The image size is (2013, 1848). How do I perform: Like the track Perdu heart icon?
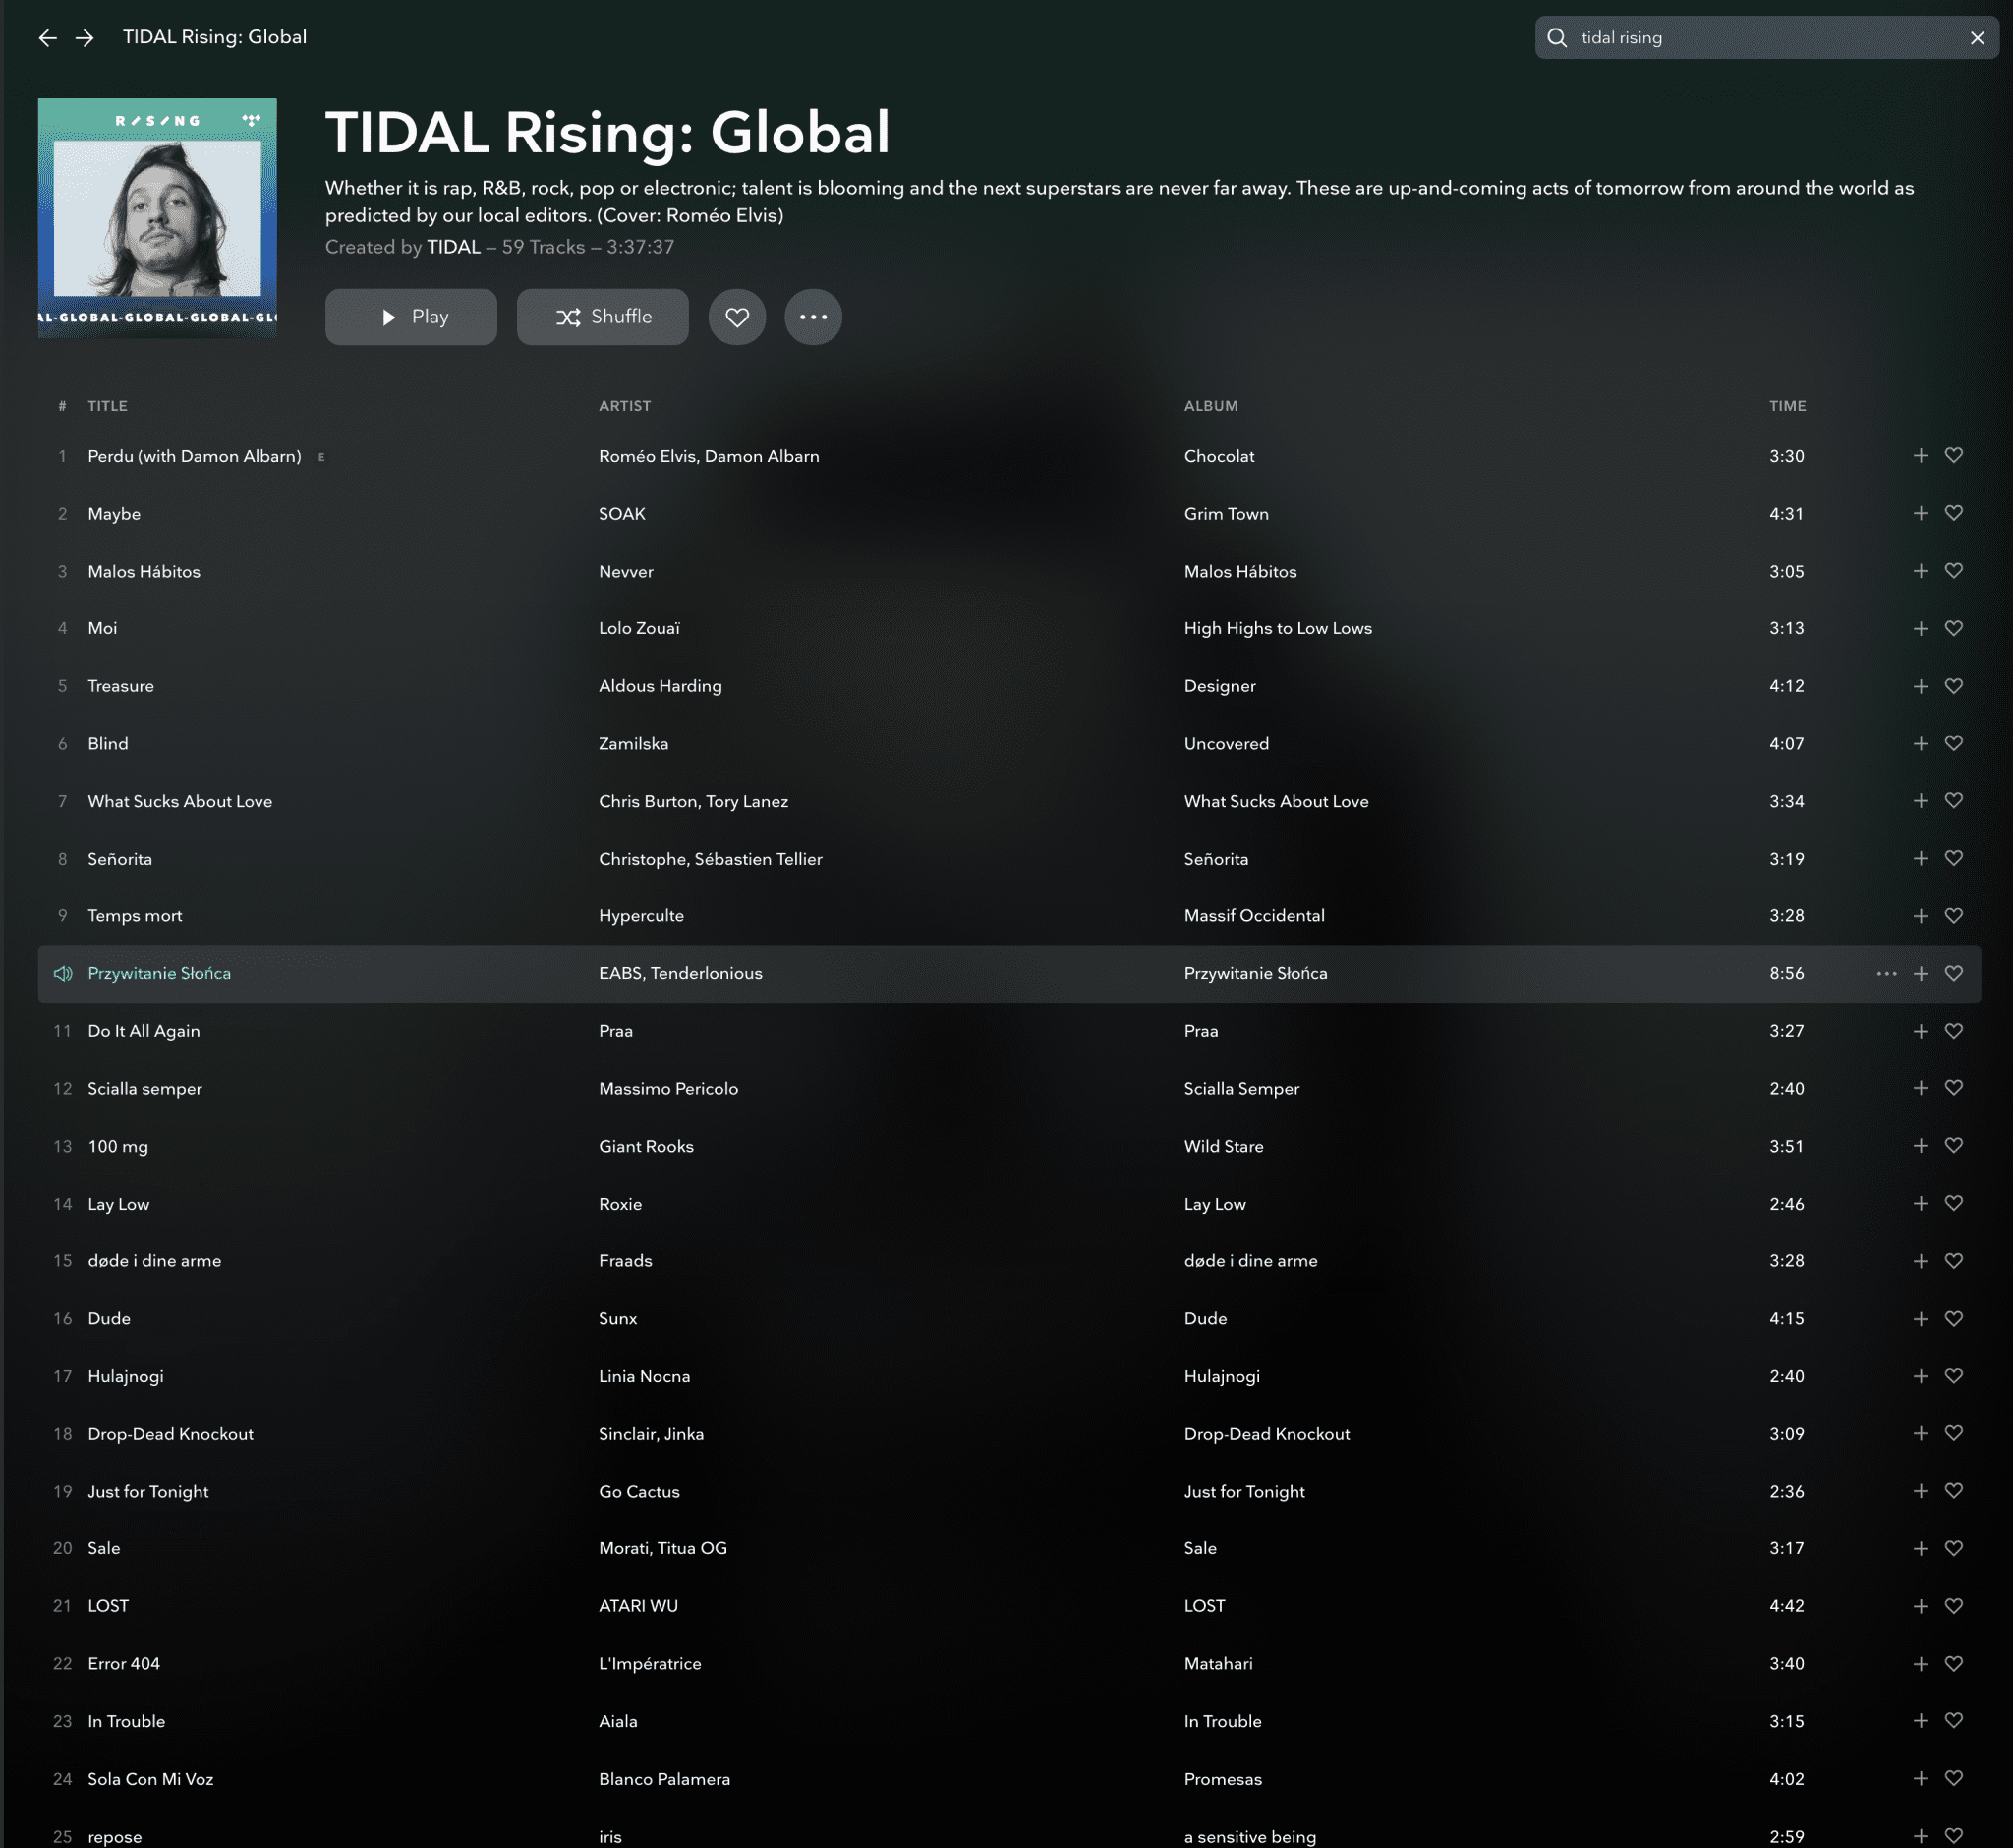tap(1953, 456)
